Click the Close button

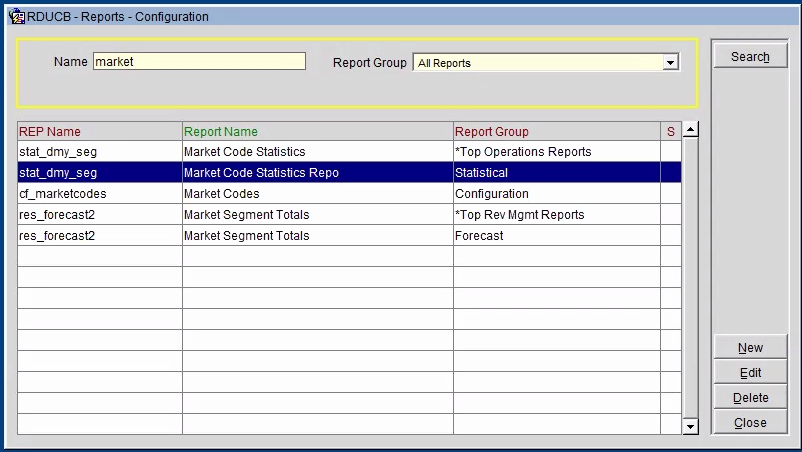coord(750,423)
